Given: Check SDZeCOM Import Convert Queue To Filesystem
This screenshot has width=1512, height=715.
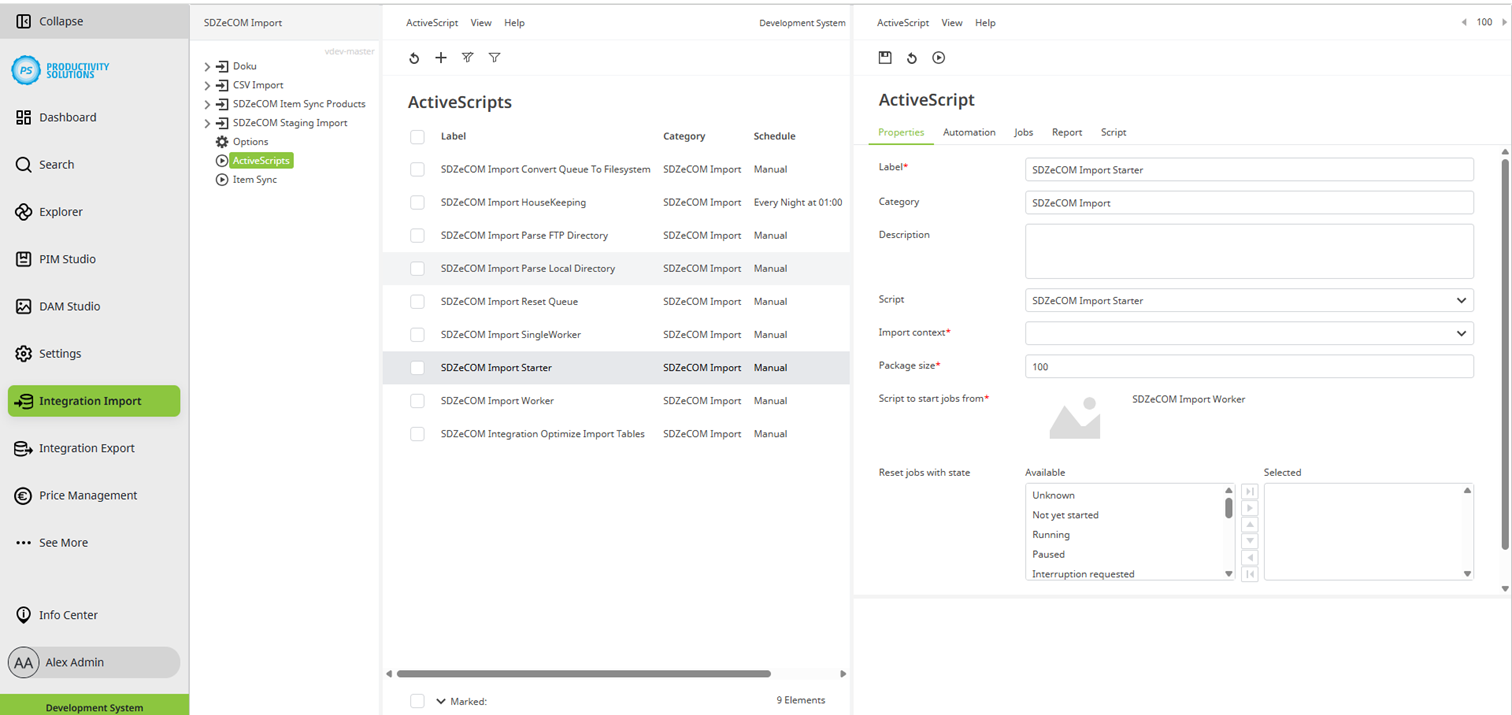Looking at the screenshot, I should click(417, 170).
